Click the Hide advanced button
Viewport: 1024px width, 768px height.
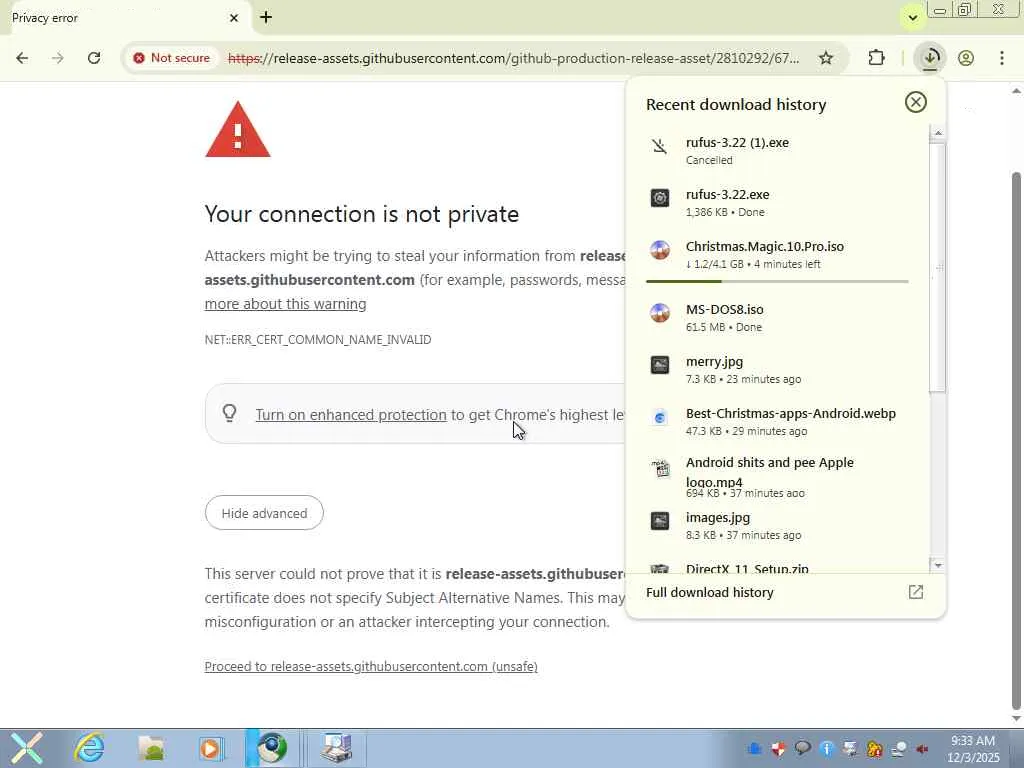pos(264,513)
